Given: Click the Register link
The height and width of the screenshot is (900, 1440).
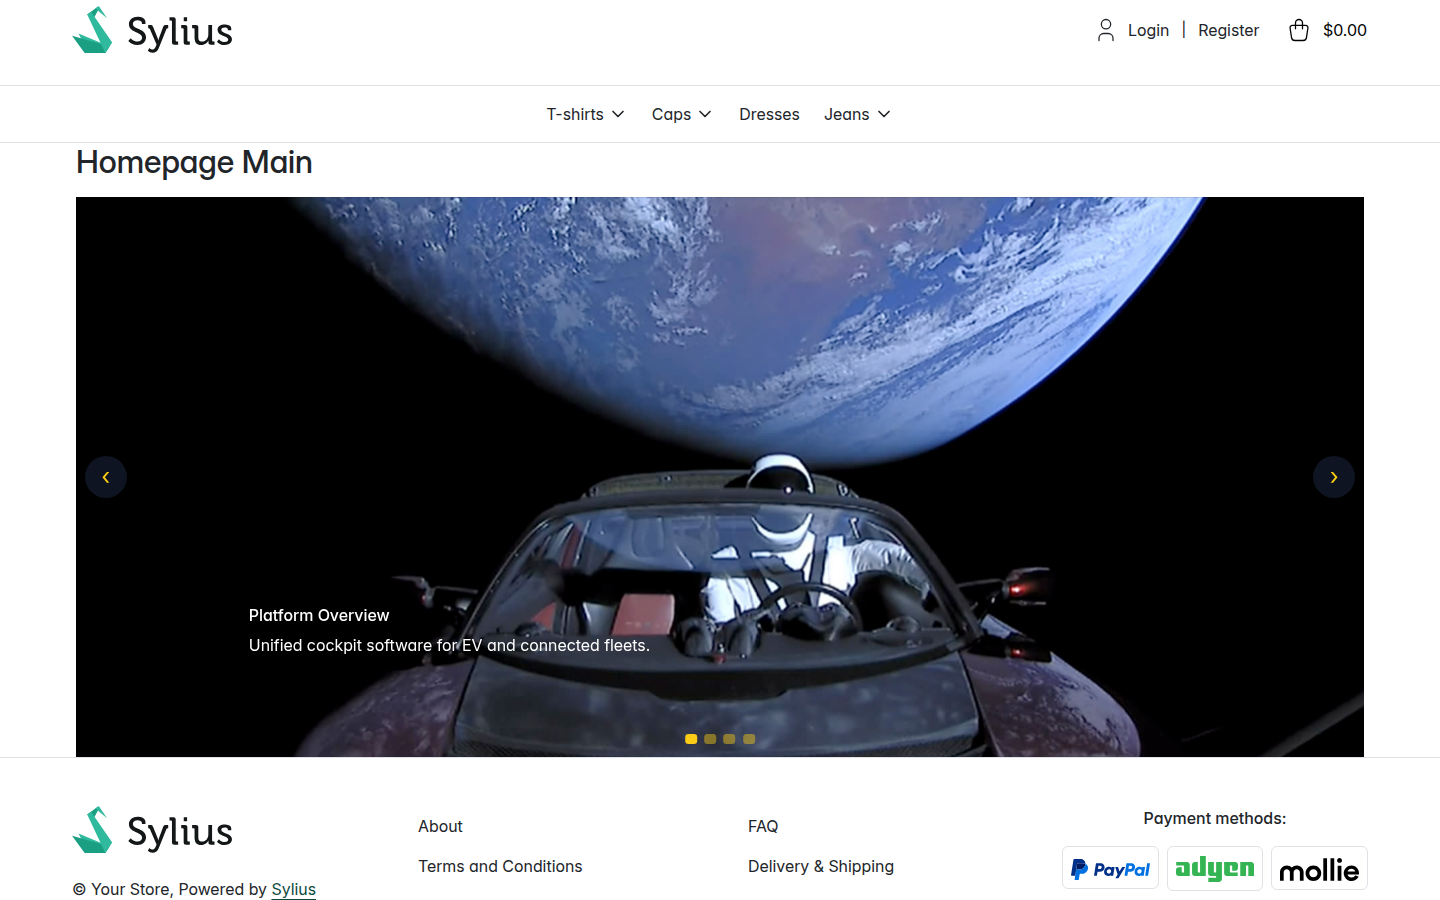Looking at the screenshot, I should [1228, 30].
